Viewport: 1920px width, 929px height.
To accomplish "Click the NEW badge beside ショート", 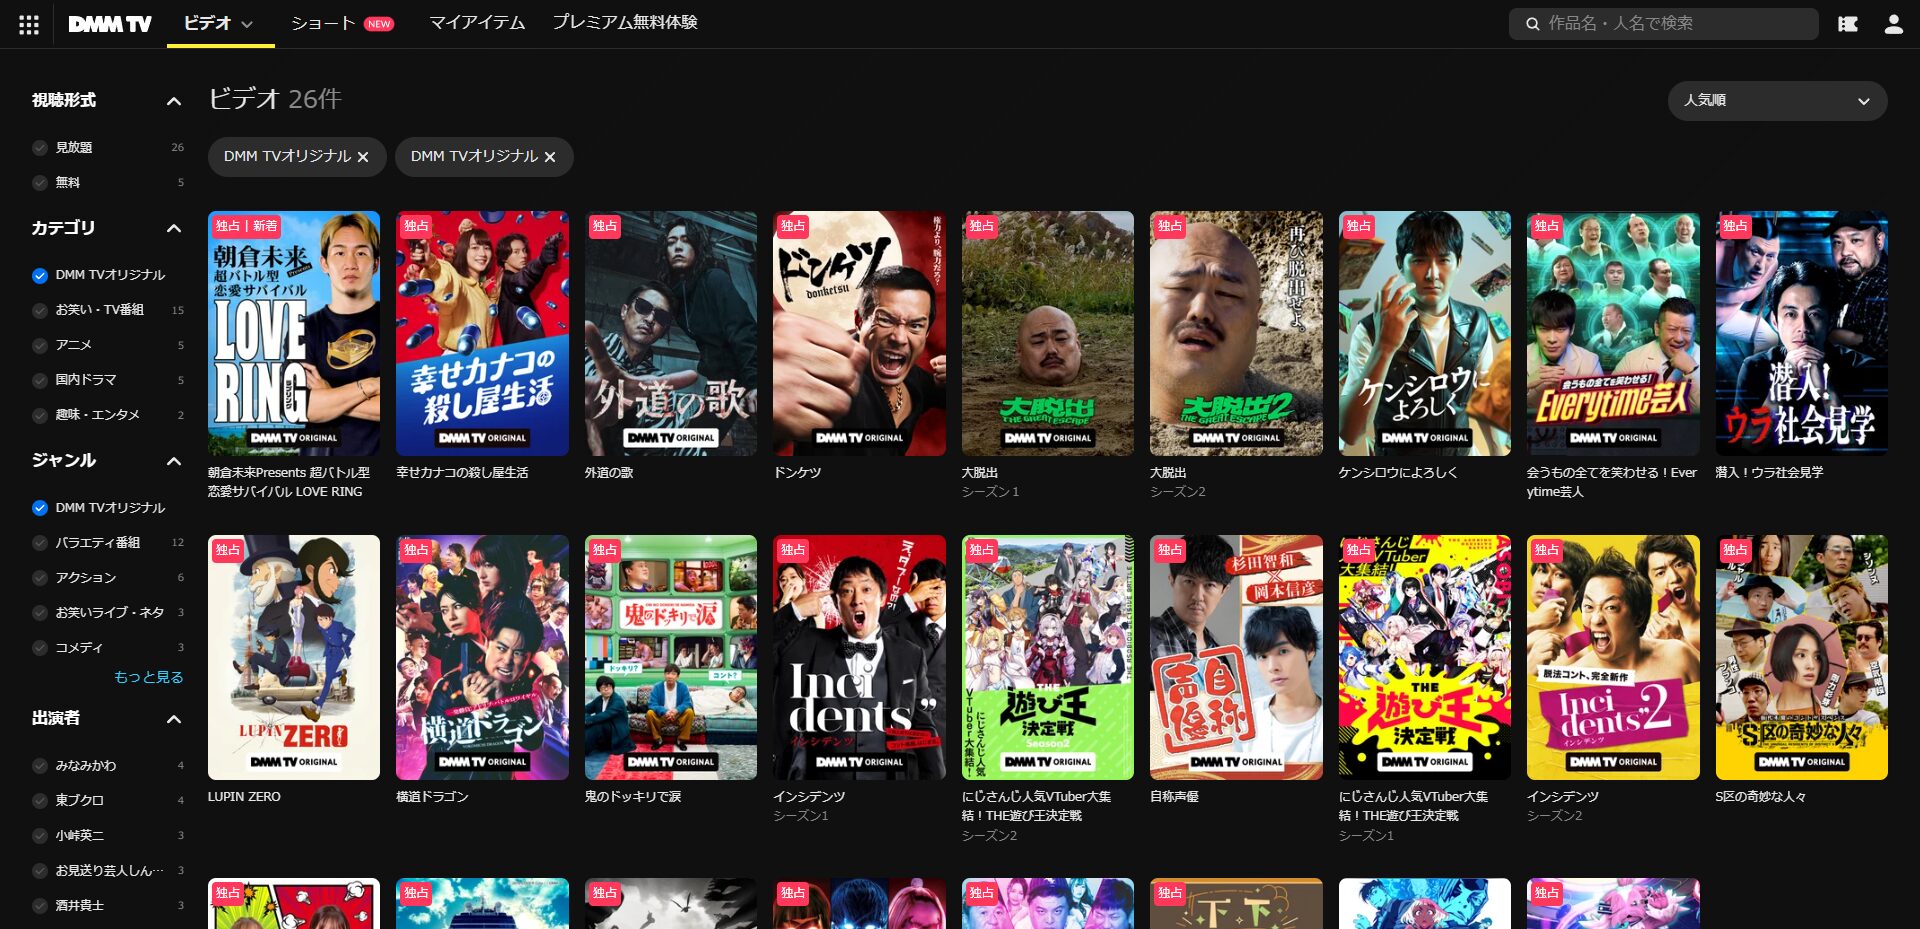I will (379, 24).
